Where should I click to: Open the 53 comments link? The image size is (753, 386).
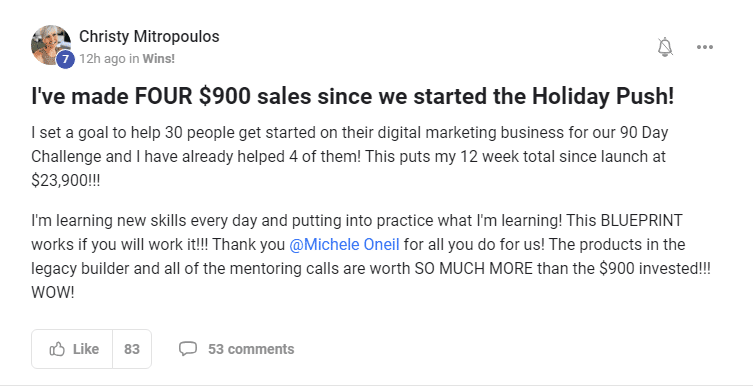coord(251,349)
